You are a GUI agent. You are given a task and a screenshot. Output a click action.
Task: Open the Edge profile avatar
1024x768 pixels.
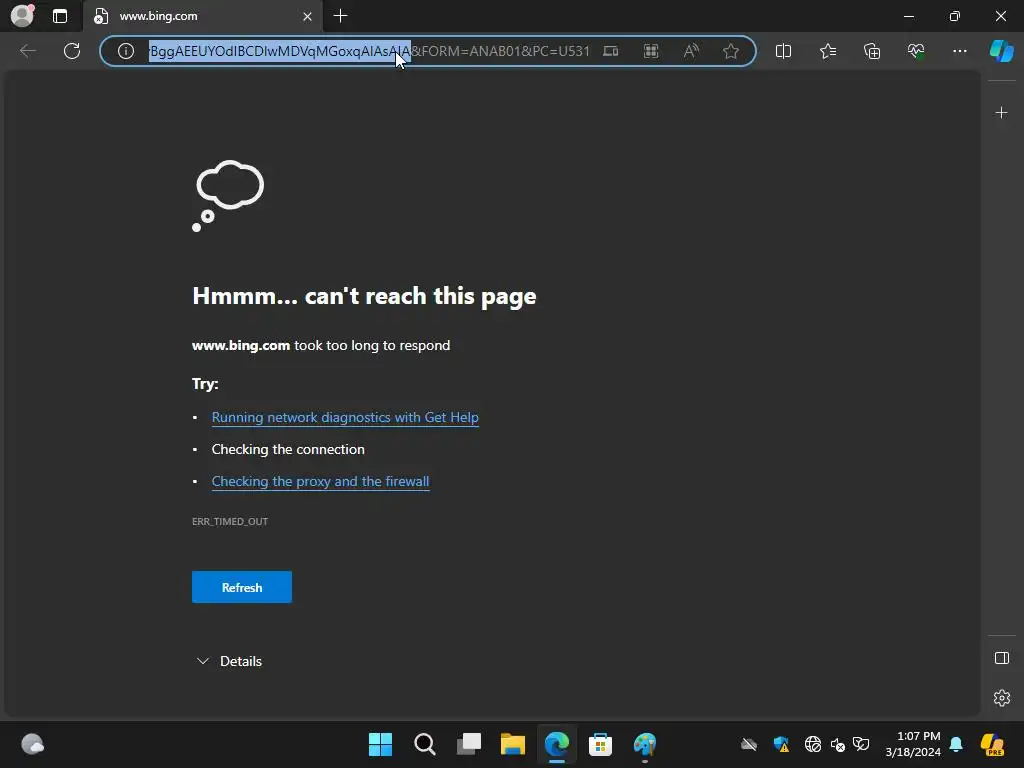(x=22, y=16)
